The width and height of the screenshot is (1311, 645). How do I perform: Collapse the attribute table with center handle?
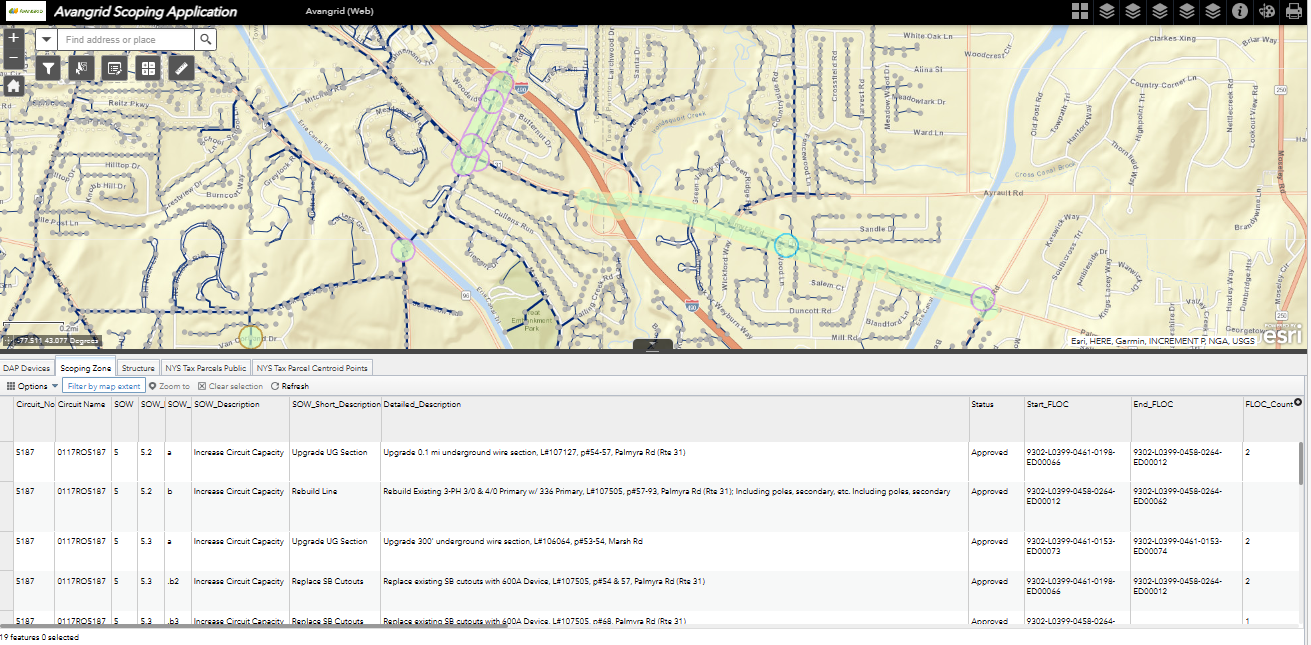point(652,345)
